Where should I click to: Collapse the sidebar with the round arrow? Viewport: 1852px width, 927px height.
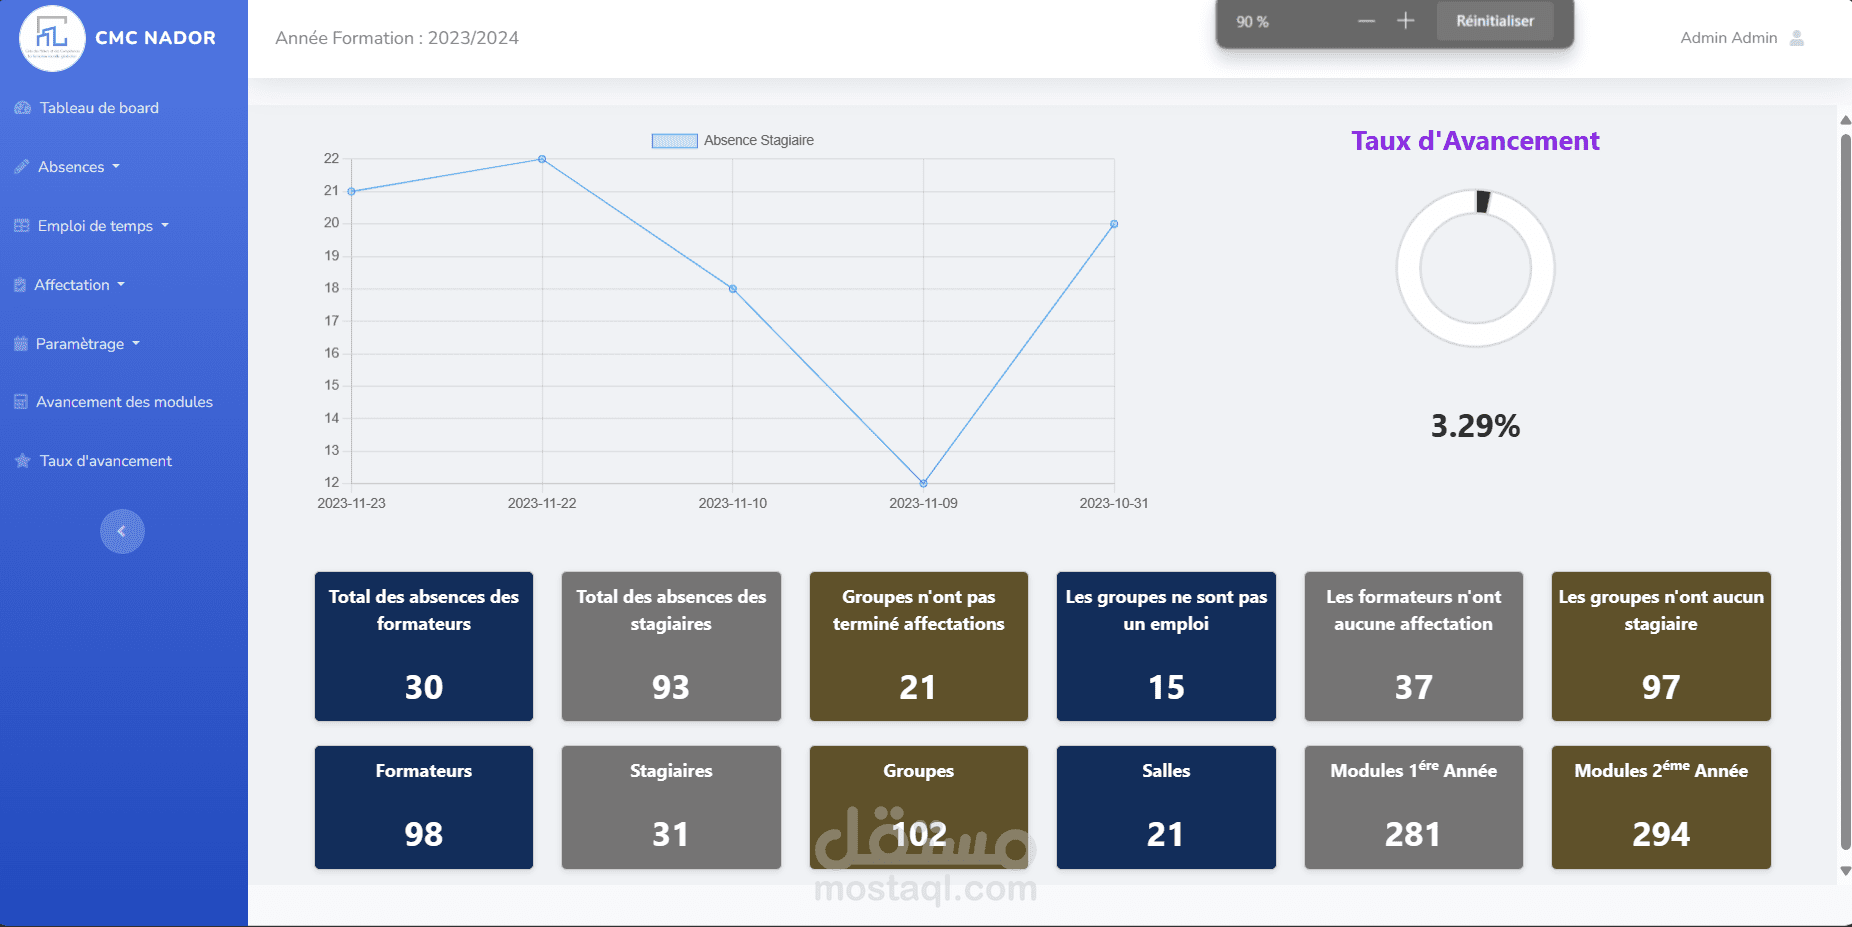pos(122,531)
